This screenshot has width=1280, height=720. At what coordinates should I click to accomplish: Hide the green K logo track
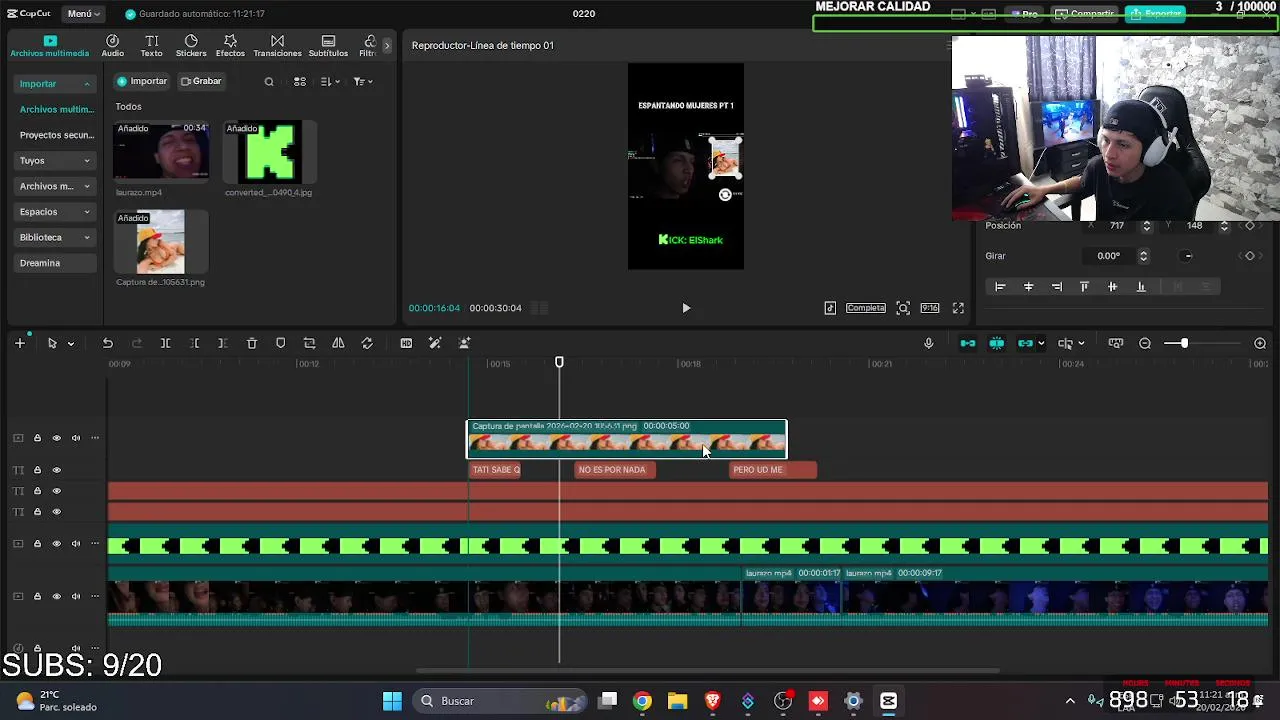(56, 544)
